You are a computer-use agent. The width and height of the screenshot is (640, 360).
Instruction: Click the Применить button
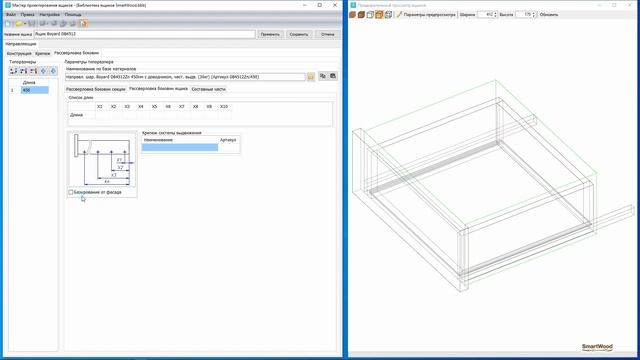pos(270,34)
